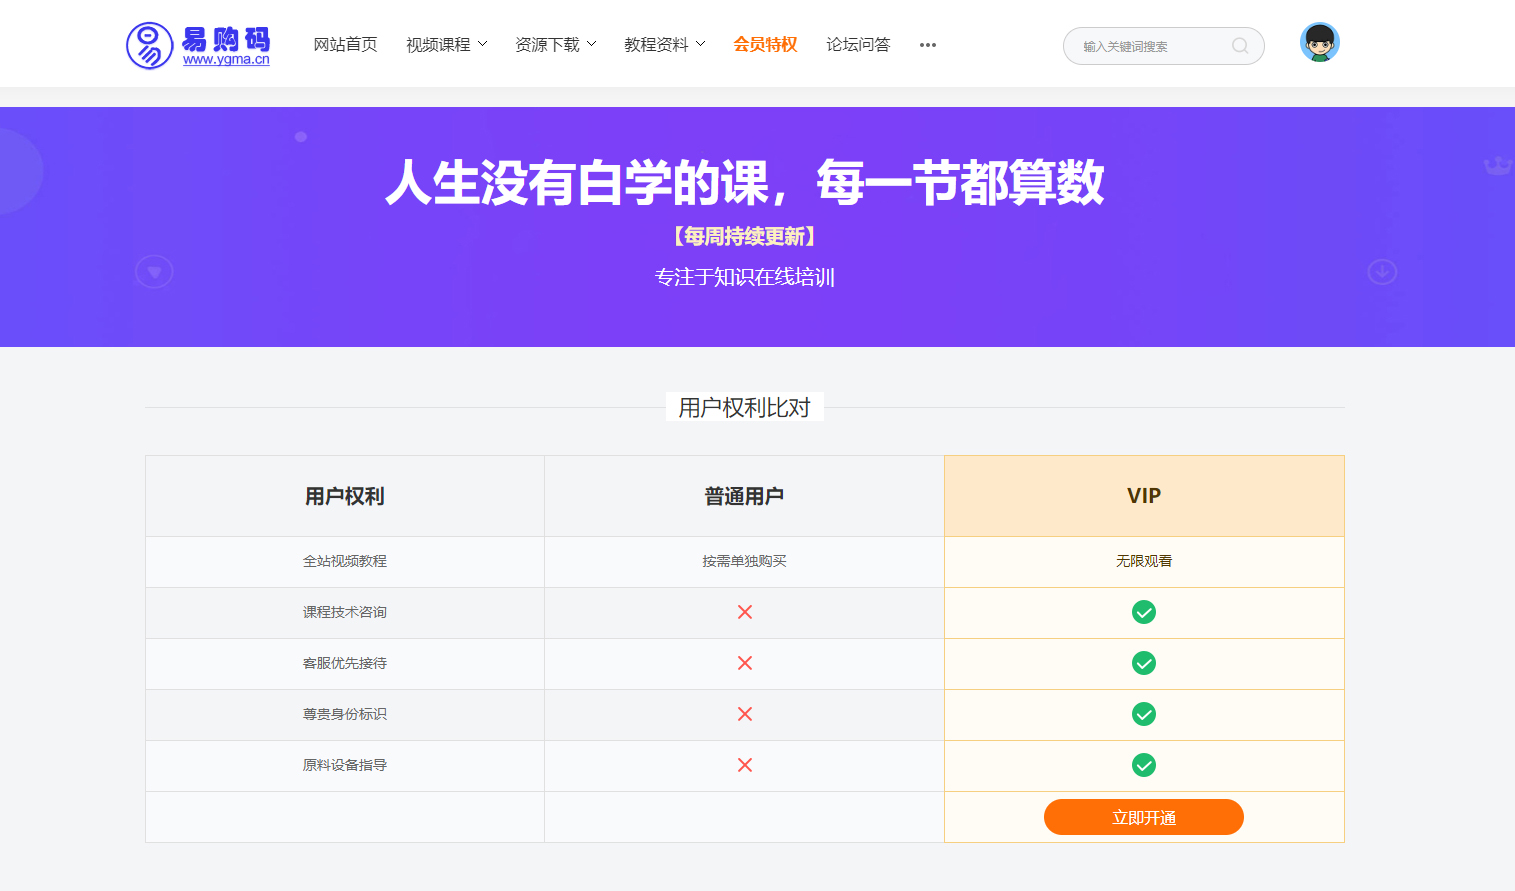Click the red X for 课程技术咨询

tap(745, 612)
